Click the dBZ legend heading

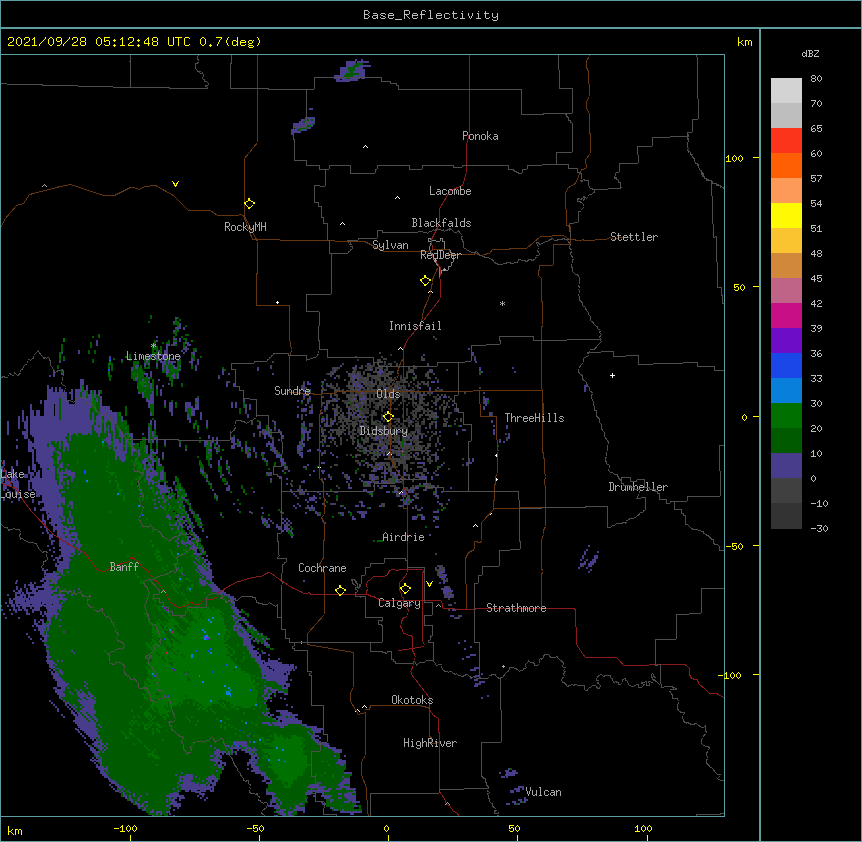pyautogui.click(x=810, y=53)
